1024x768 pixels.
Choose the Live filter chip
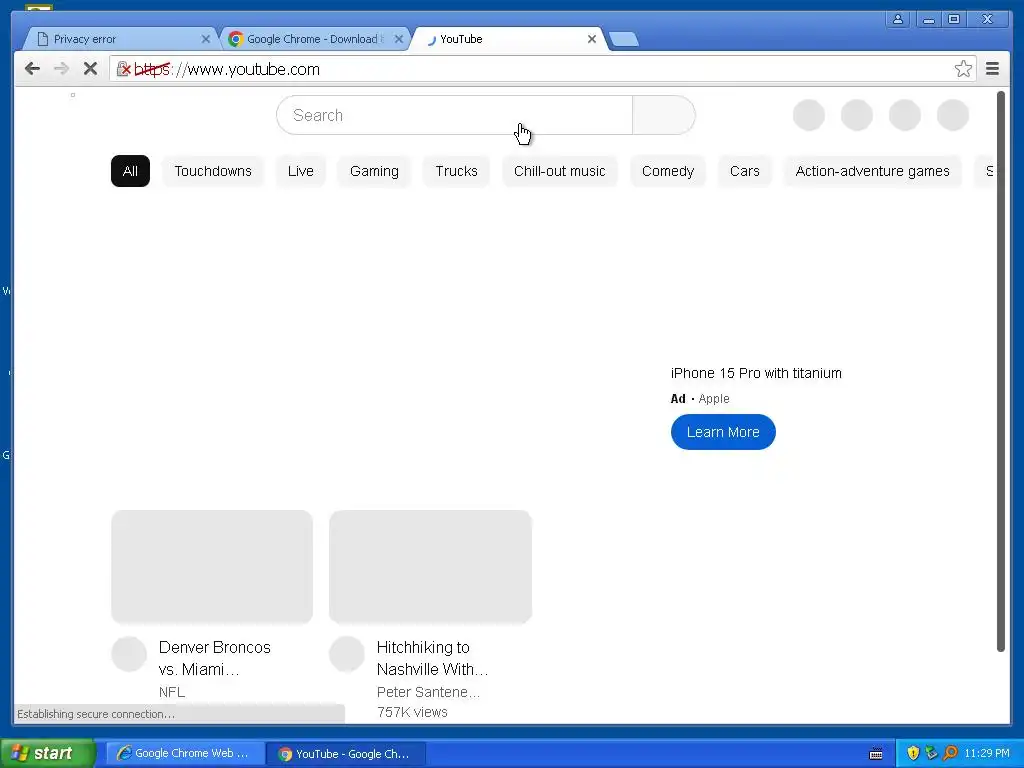(x=300, y=171)
